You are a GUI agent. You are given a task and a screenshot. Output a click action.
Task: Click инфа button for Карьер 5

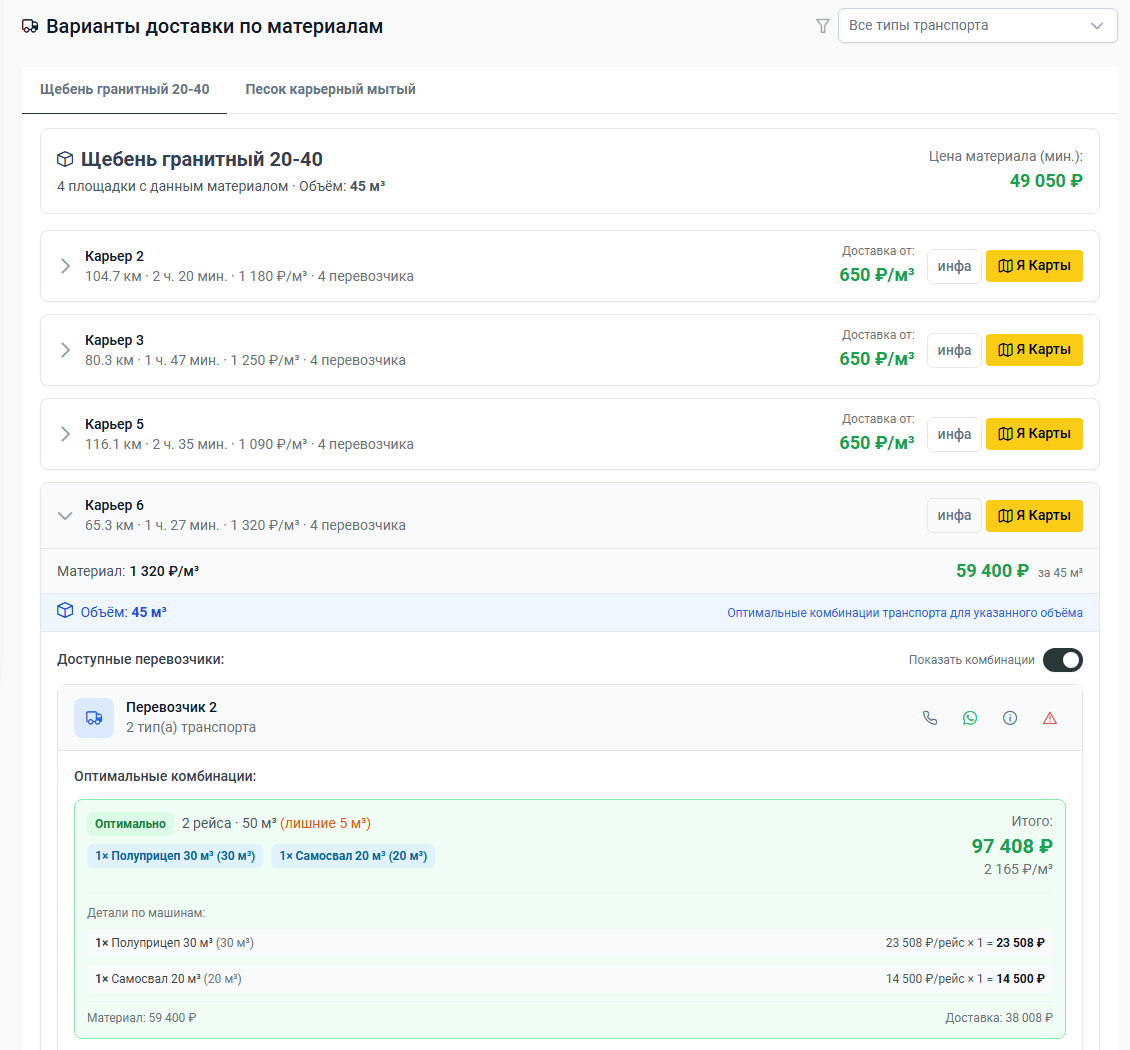[x=954, y=435]
